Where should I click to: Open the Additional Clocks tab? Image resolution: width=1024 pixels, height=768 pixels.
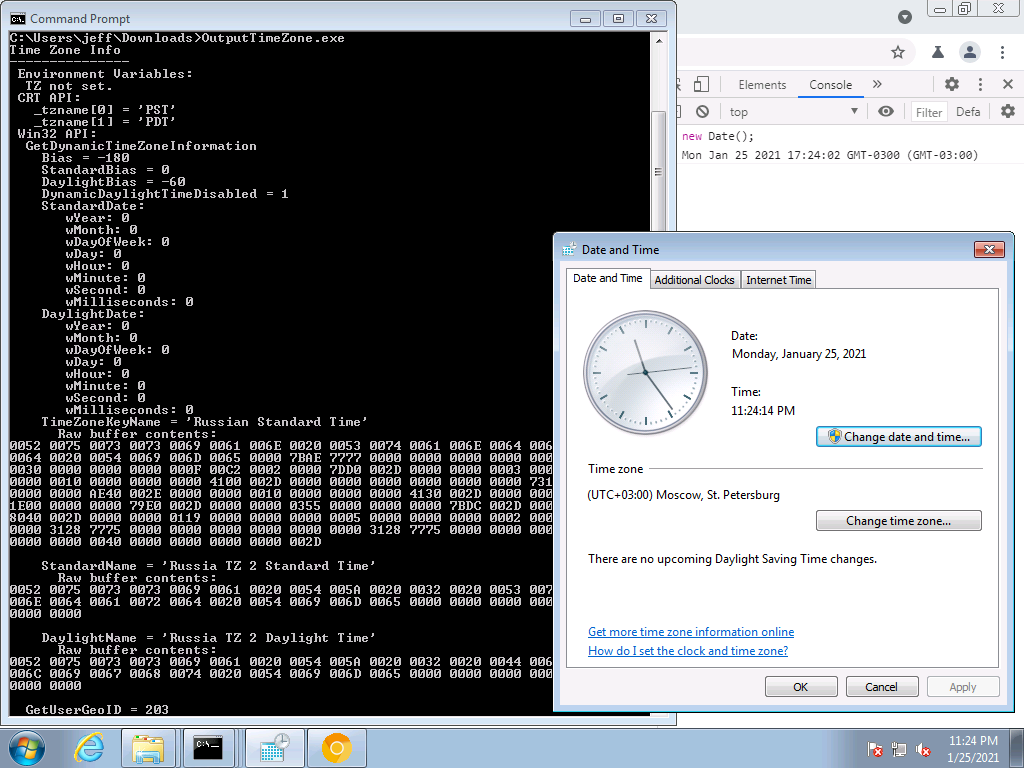(694, 280)
